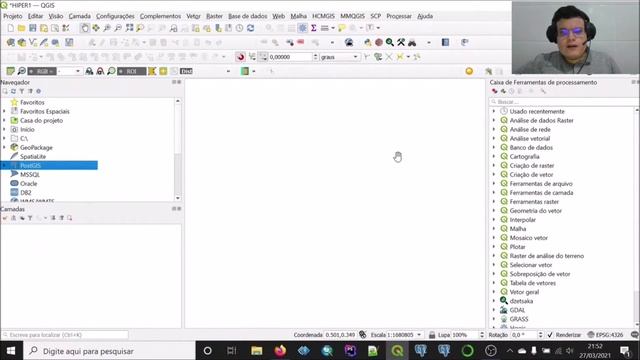Click the Navegador panel vertical scrollbar
Image resolution: width=640 pixels, height=360 pixels.
point(178,149)
